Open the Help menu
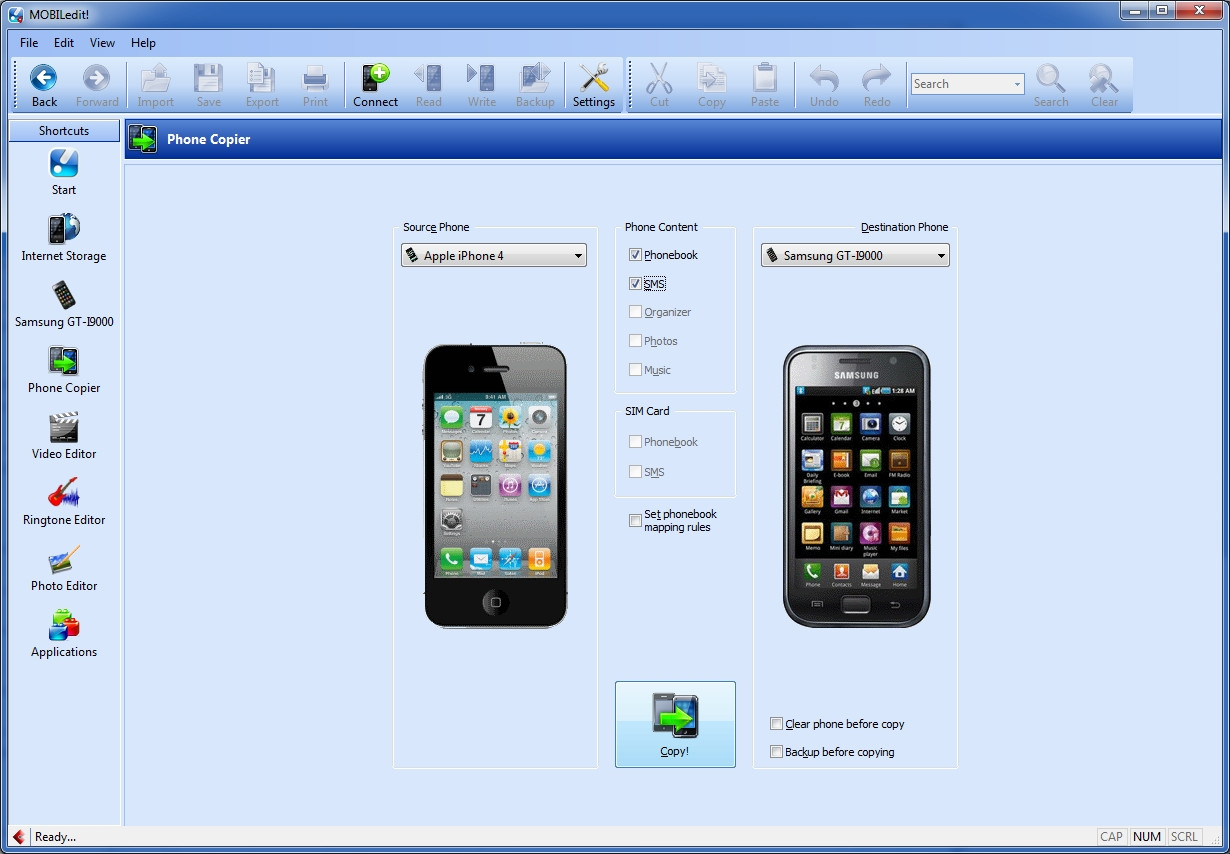This screenshot has height=854, width=1230. coord(143,43)
